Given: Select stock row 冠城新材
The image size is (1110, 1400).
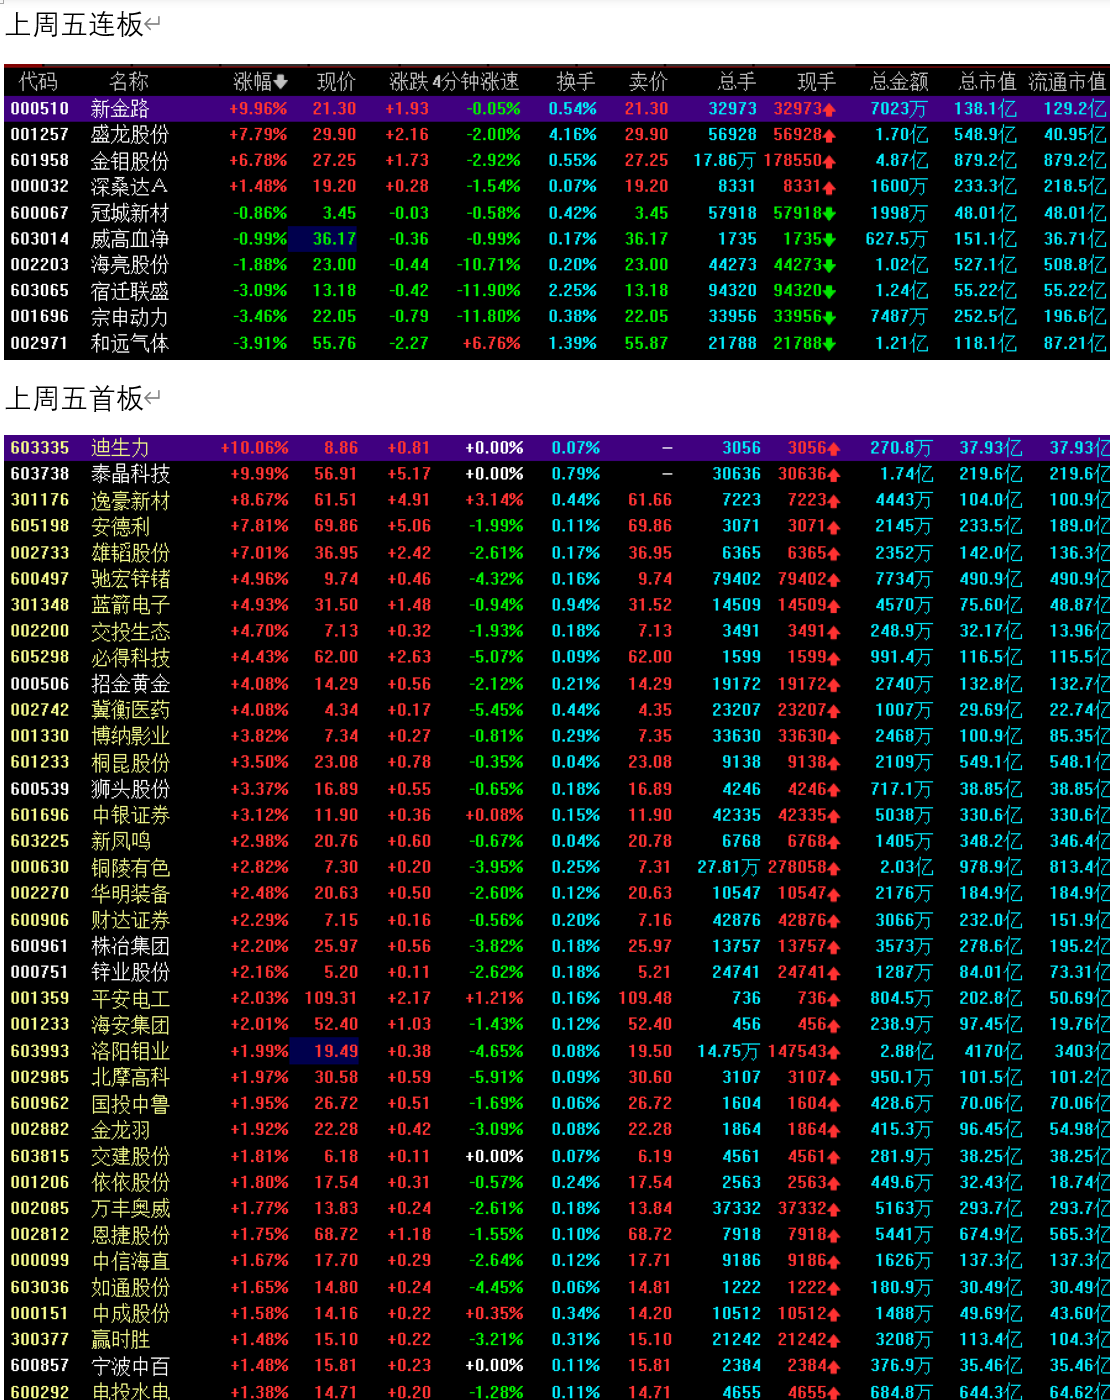Looking at the screenshot, I should pyautogui.click(x=557, y=213).
